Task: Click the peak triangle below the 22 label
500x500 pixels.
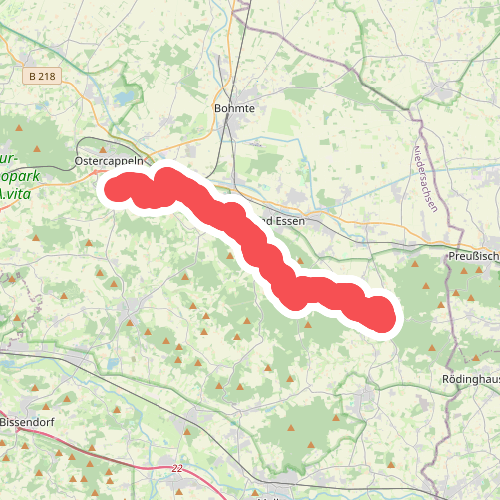Action: 179,492
